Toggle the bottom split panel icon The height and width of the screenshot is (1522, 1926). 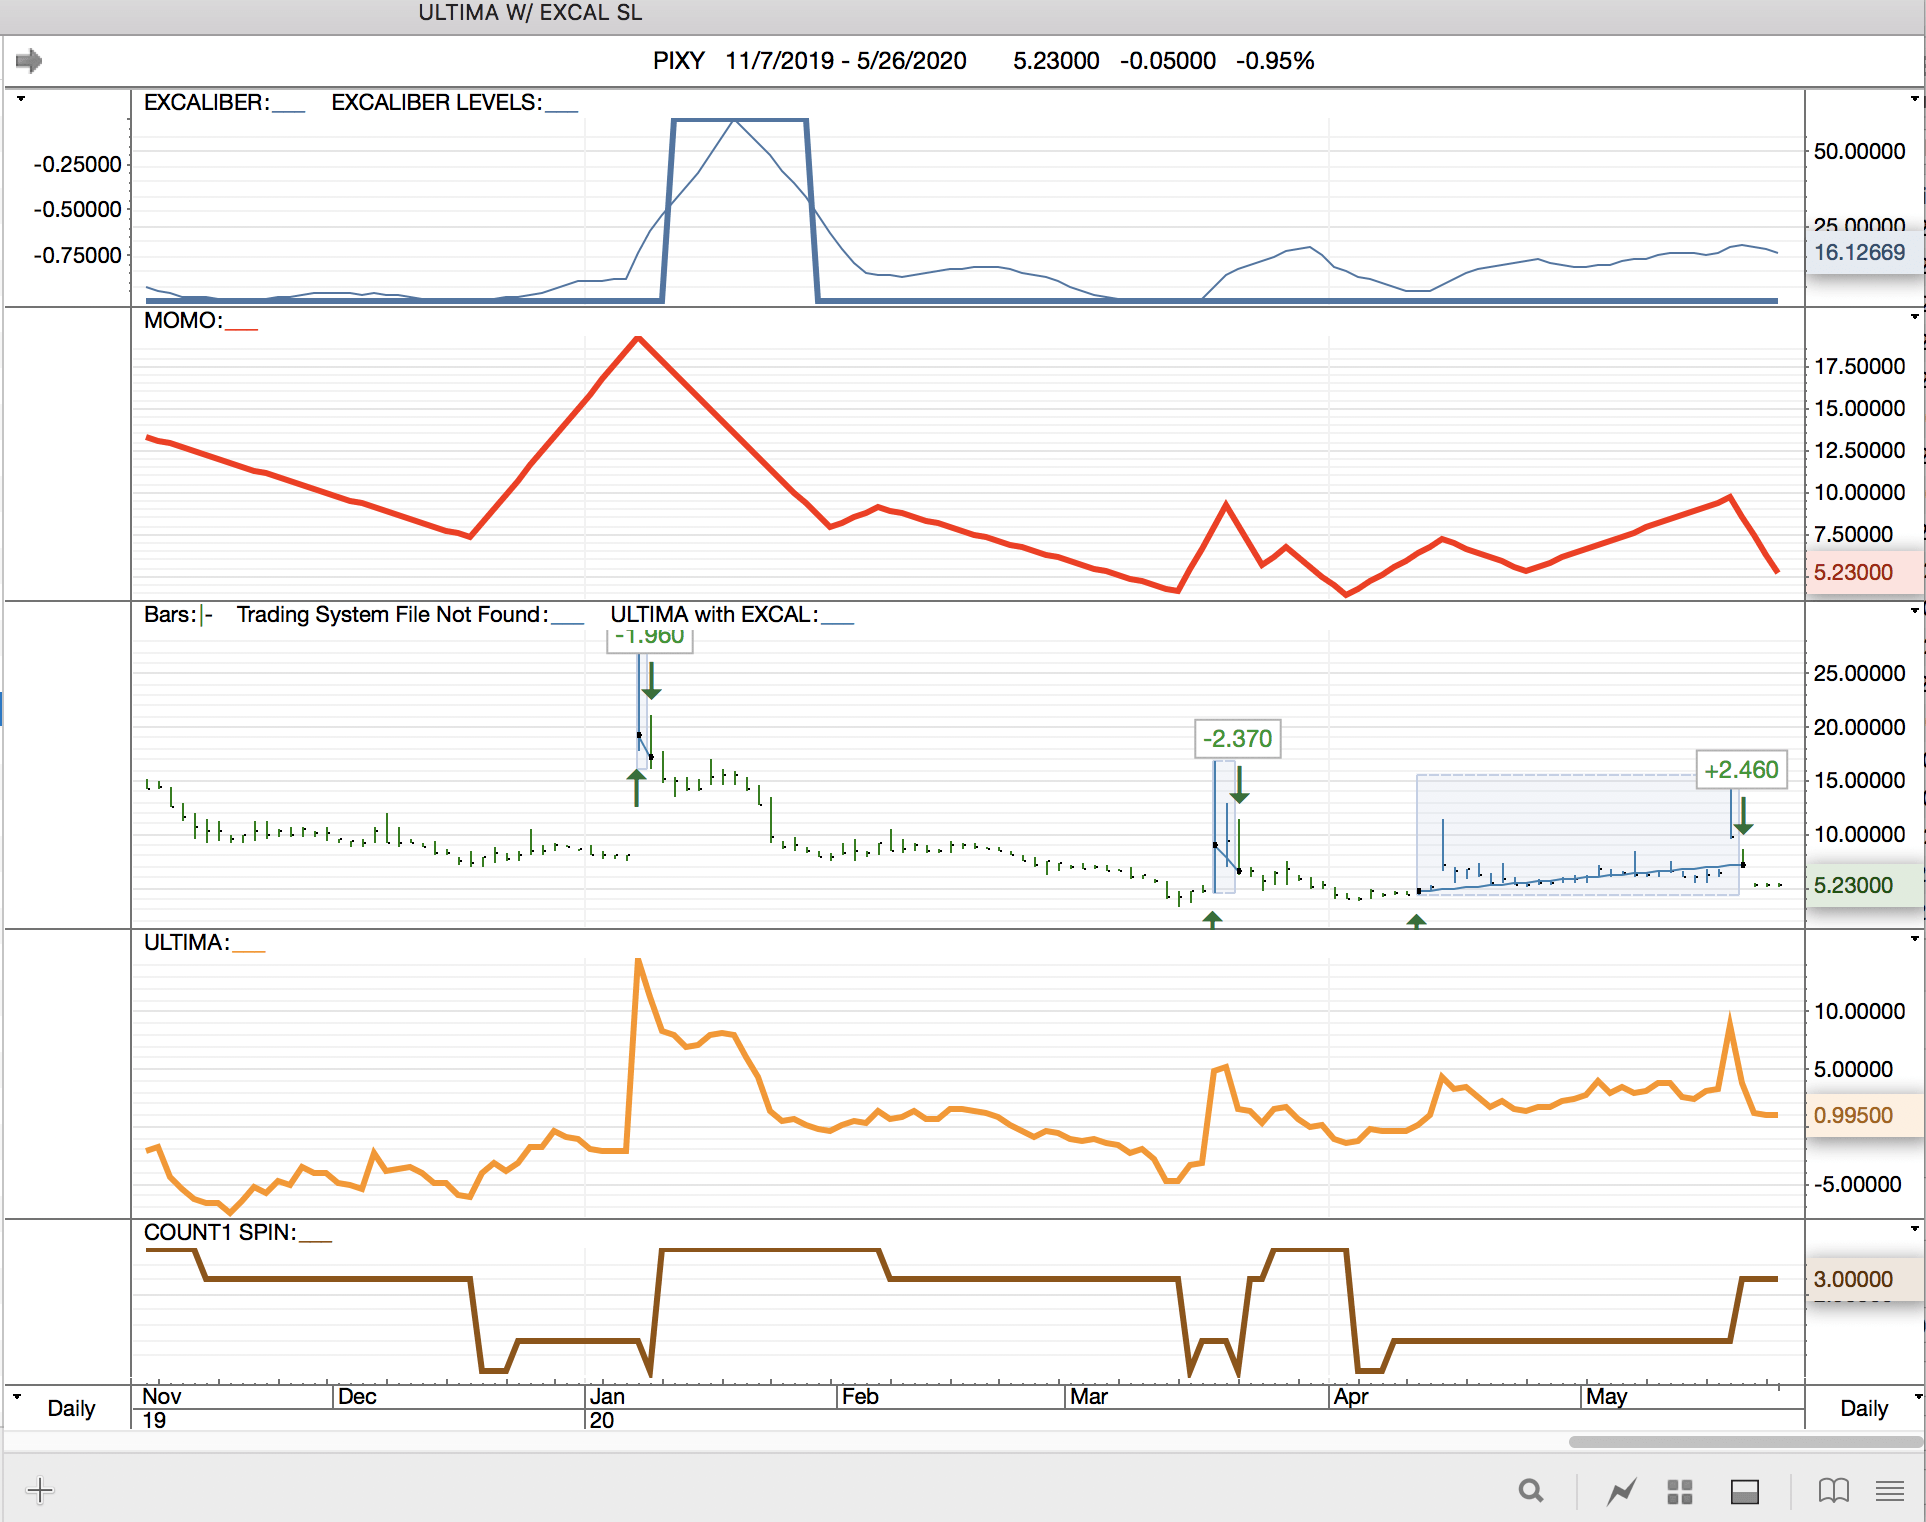1745,1491
